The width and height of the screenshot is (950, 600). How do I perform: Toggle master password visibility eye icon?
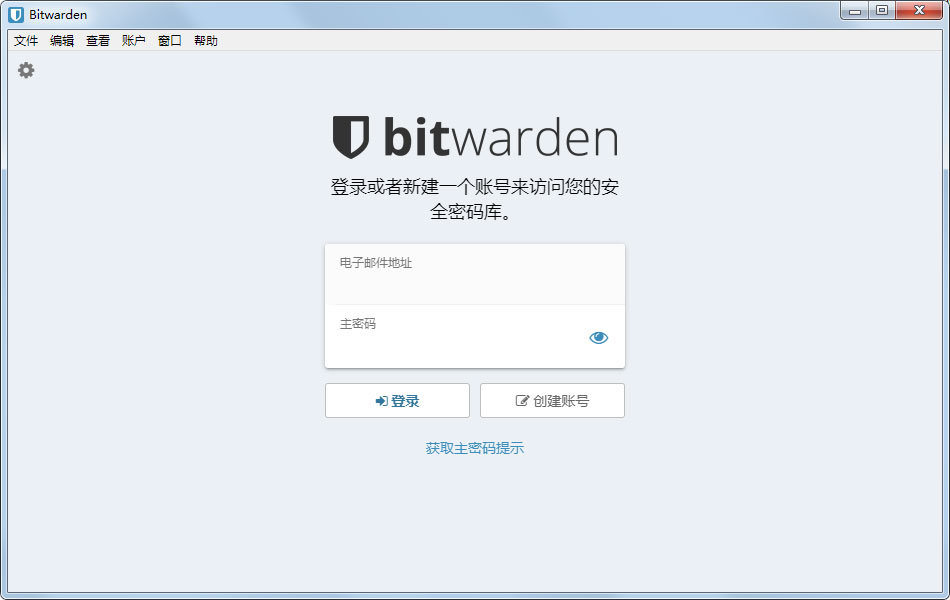pos(598,338)
